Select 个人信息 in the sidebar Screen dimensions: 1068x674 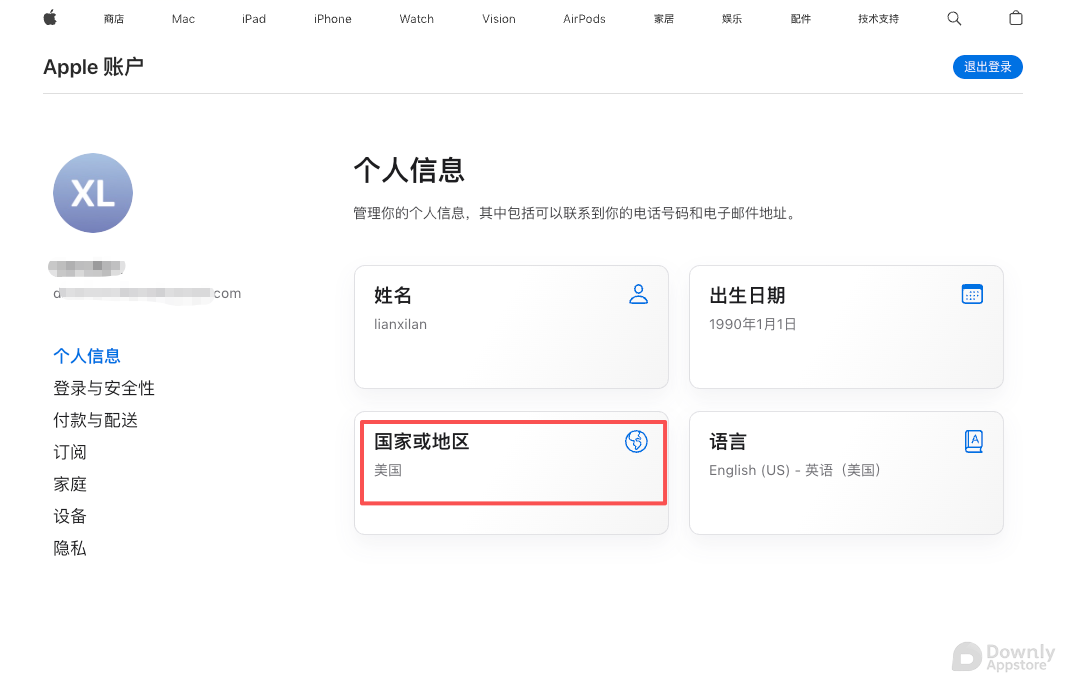click(x=87, y=356)
